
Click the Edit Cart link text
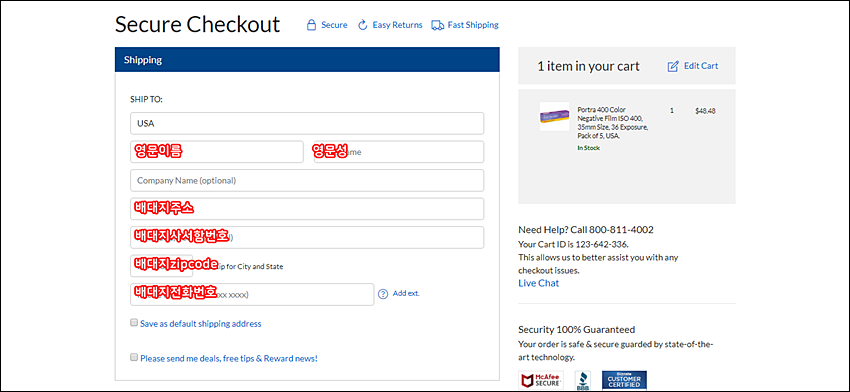click(x=701, y=66)
